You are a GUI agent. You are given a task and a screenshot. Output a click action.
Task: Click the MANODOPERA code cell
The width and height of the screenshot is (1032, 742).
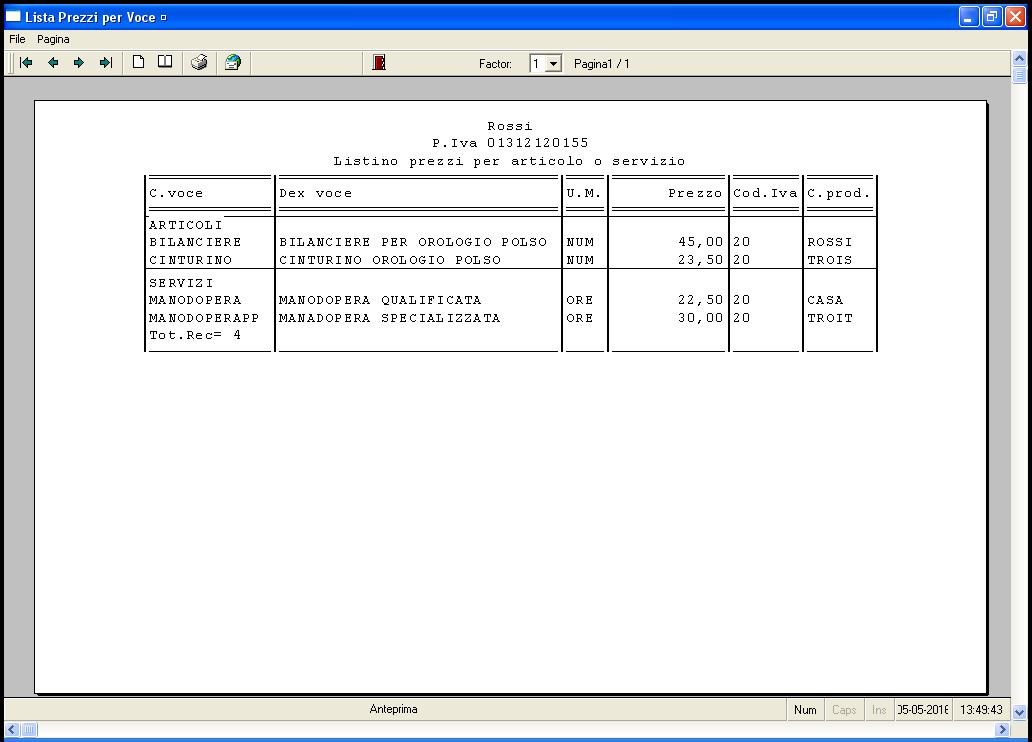(x=195, y=300)
